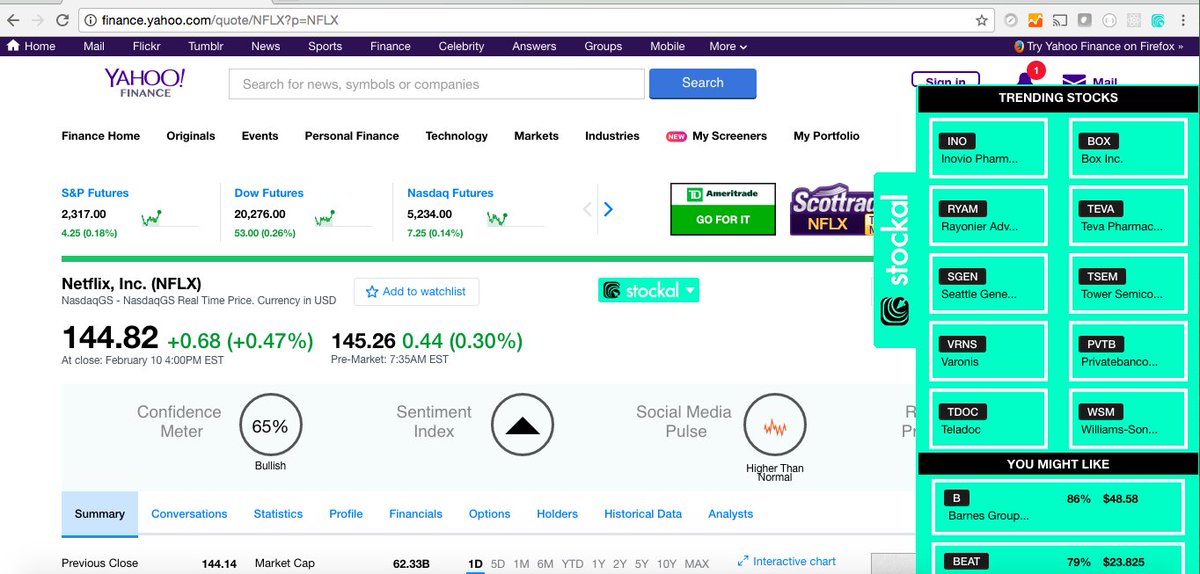Click the Mail envelope icon
Screen dimensions: 1200x574
[1074, 81]
